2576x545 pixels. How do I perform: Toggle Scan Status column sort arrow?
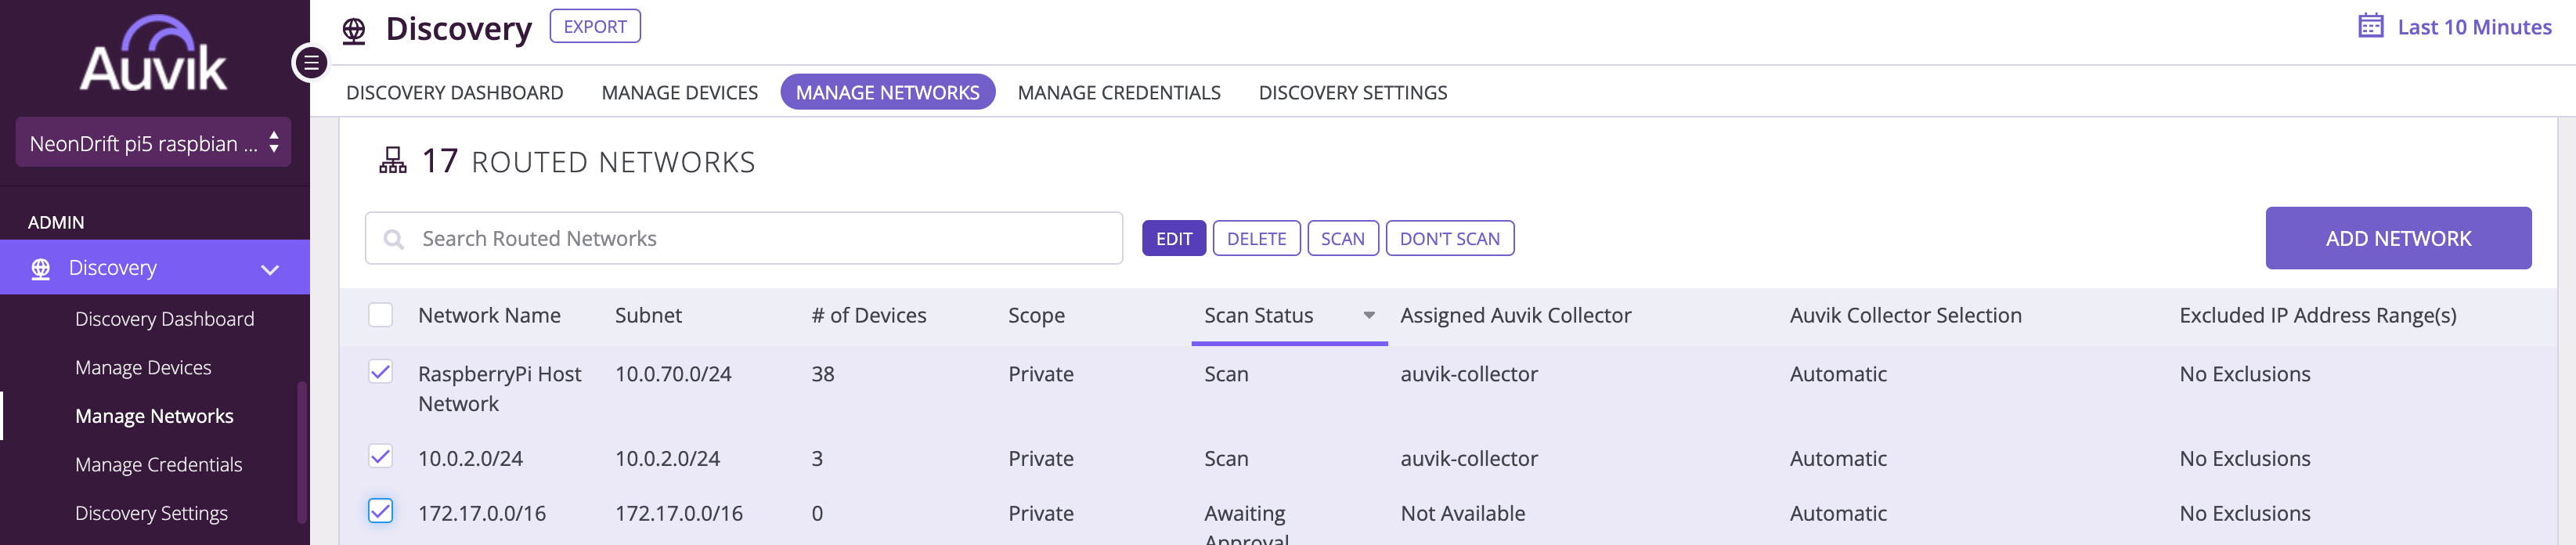click(x=1369, y=315)
